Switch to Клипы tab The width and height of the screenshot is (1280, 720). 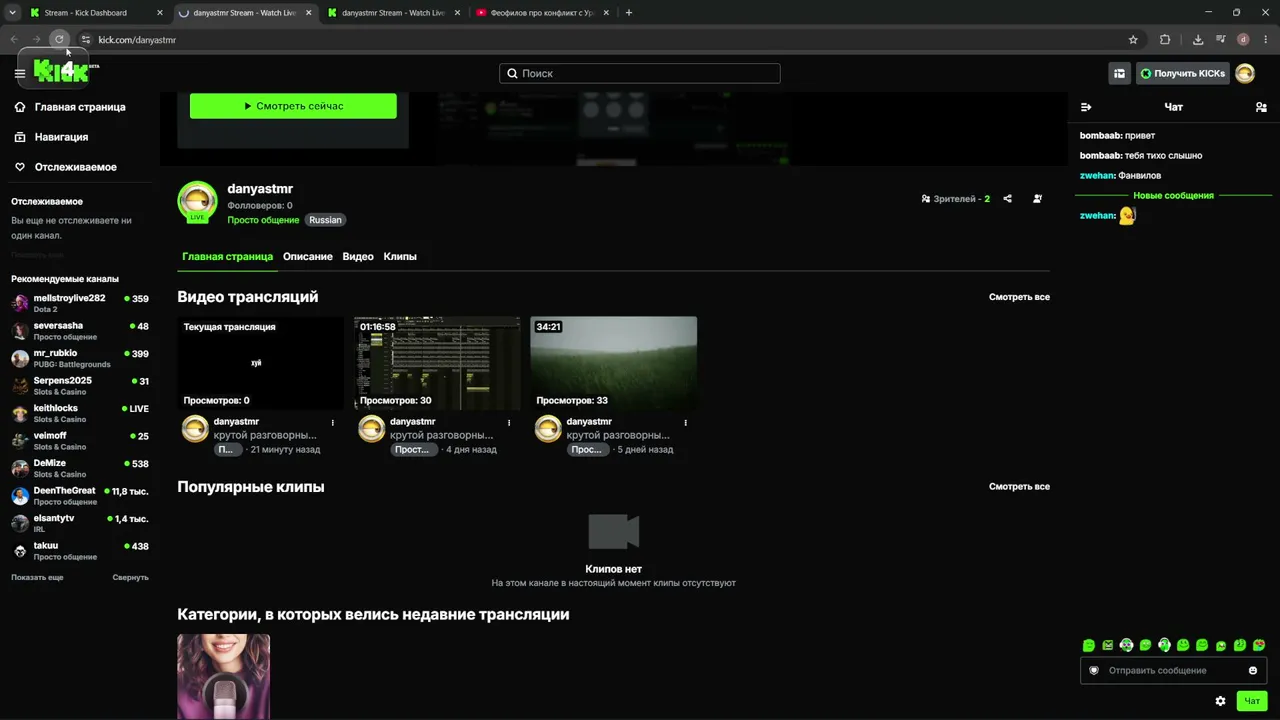coord(400,257)
